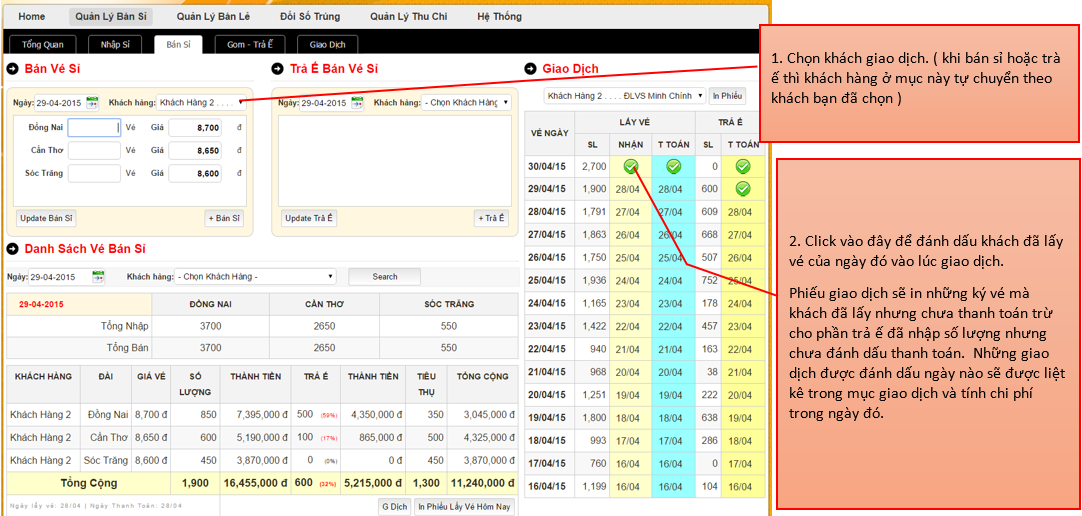Image resolution: width=1082 pixels, height=516 pixels.
Task: Click the arrow icon beside Giao Dịch heading
Action: point(530,69)
